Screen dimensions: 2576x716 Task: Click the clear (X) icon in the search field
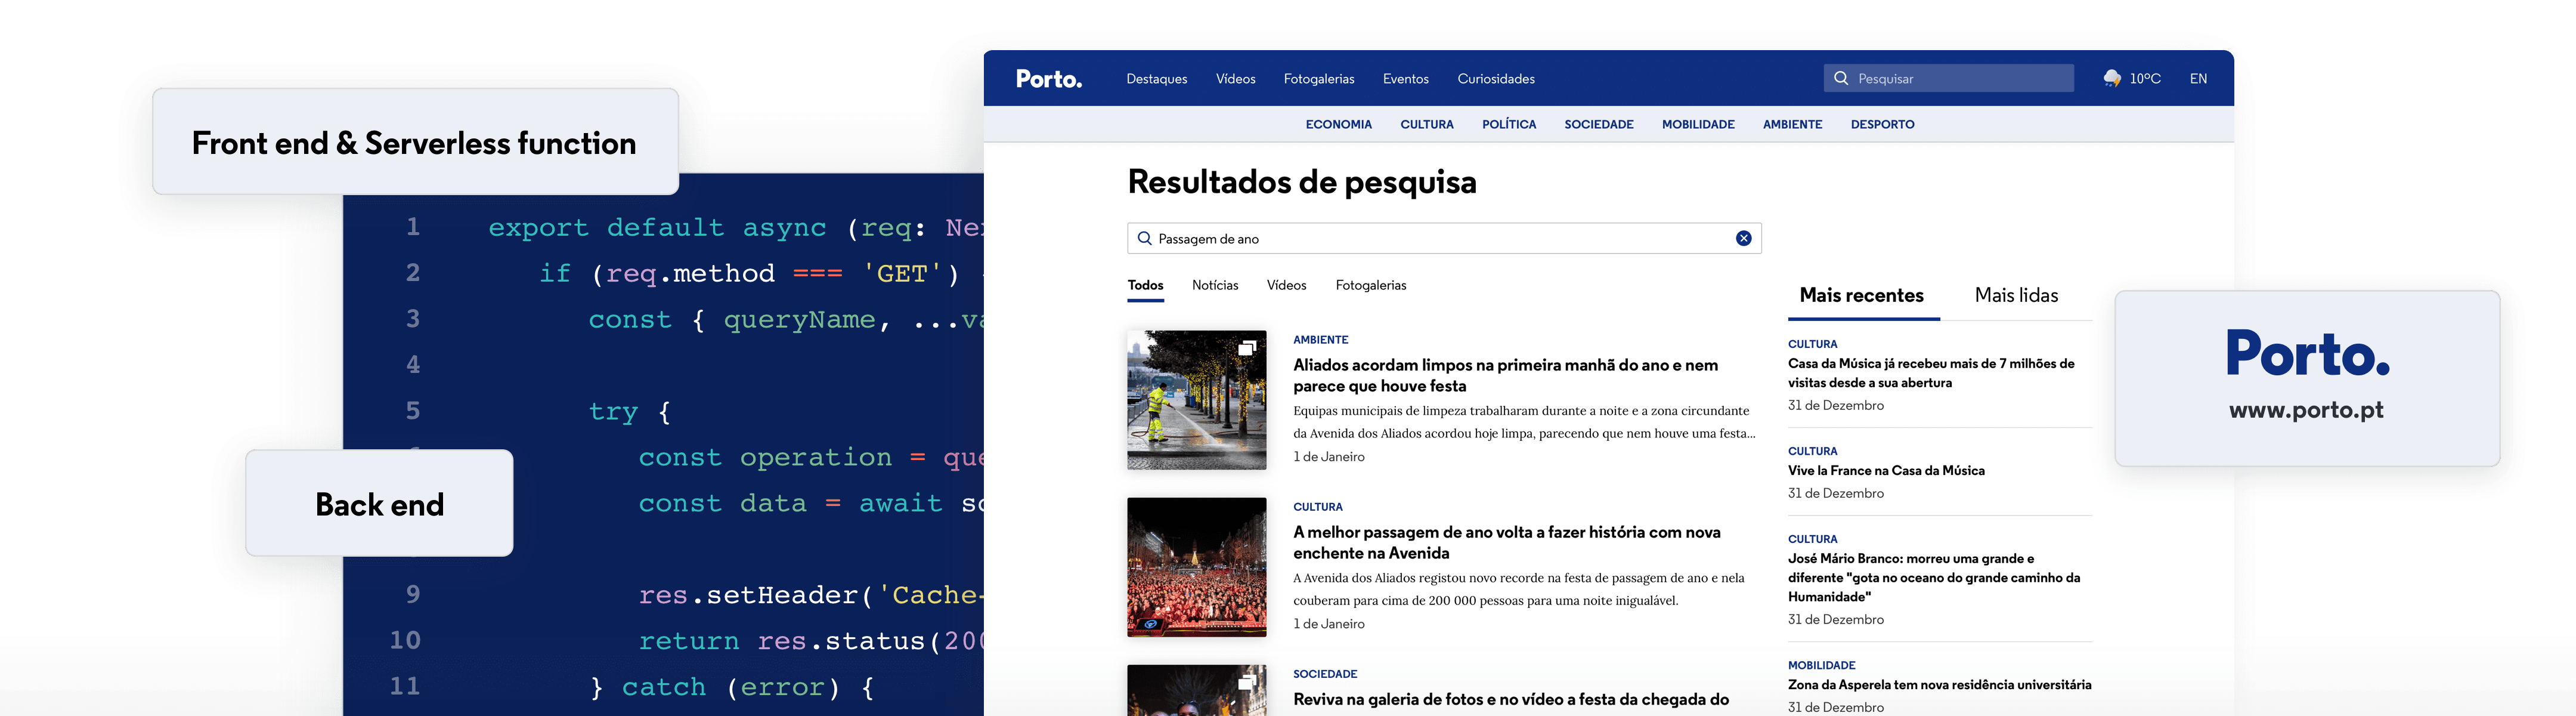1744,238
